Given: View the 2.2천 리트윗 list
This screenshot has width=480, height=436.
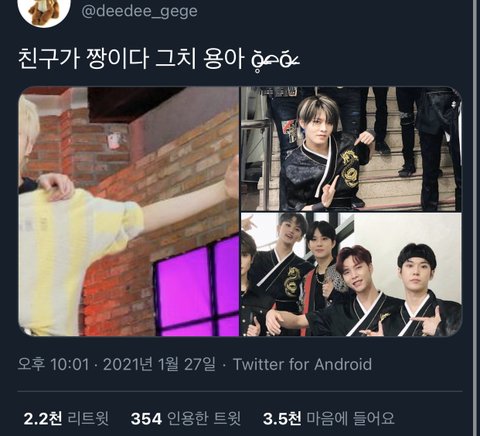Looking at the screenshot, I should (x=66, y=418).
